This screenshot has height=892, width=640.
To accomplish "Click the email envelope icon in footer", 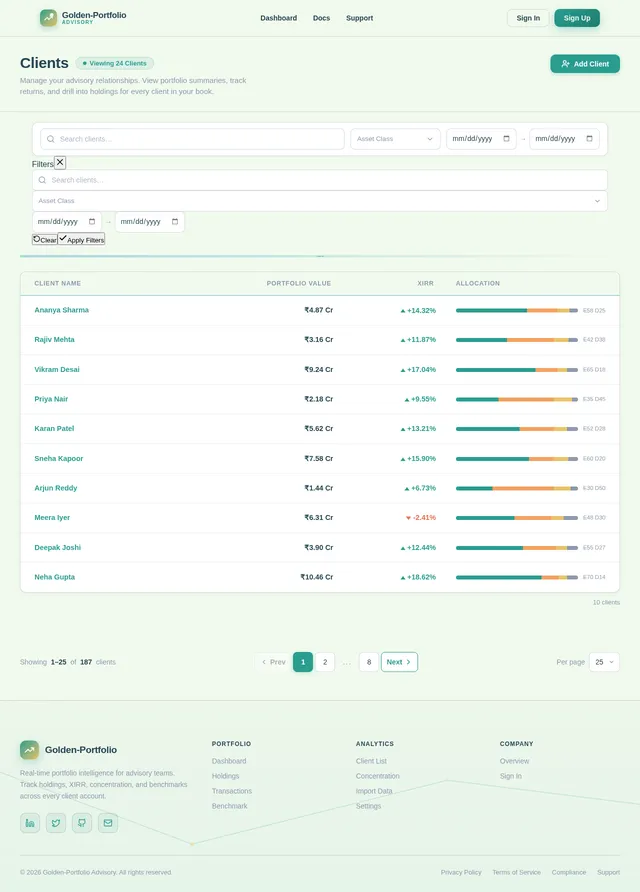I will [x=108, y=823].
